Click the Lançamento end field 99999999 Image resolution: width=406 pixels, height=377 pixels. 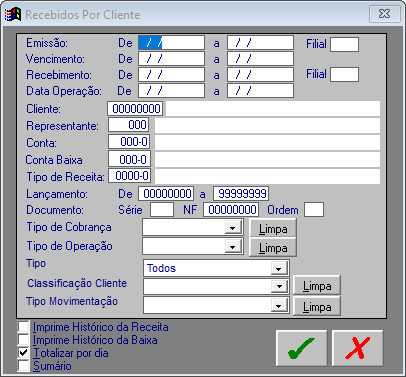coord(241,194)
